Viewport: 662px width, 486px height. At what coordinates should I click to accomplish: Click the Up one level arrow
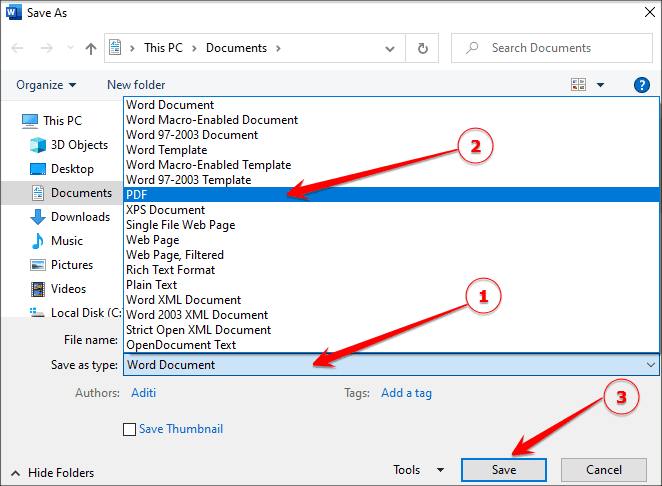[x=91, y=47]
